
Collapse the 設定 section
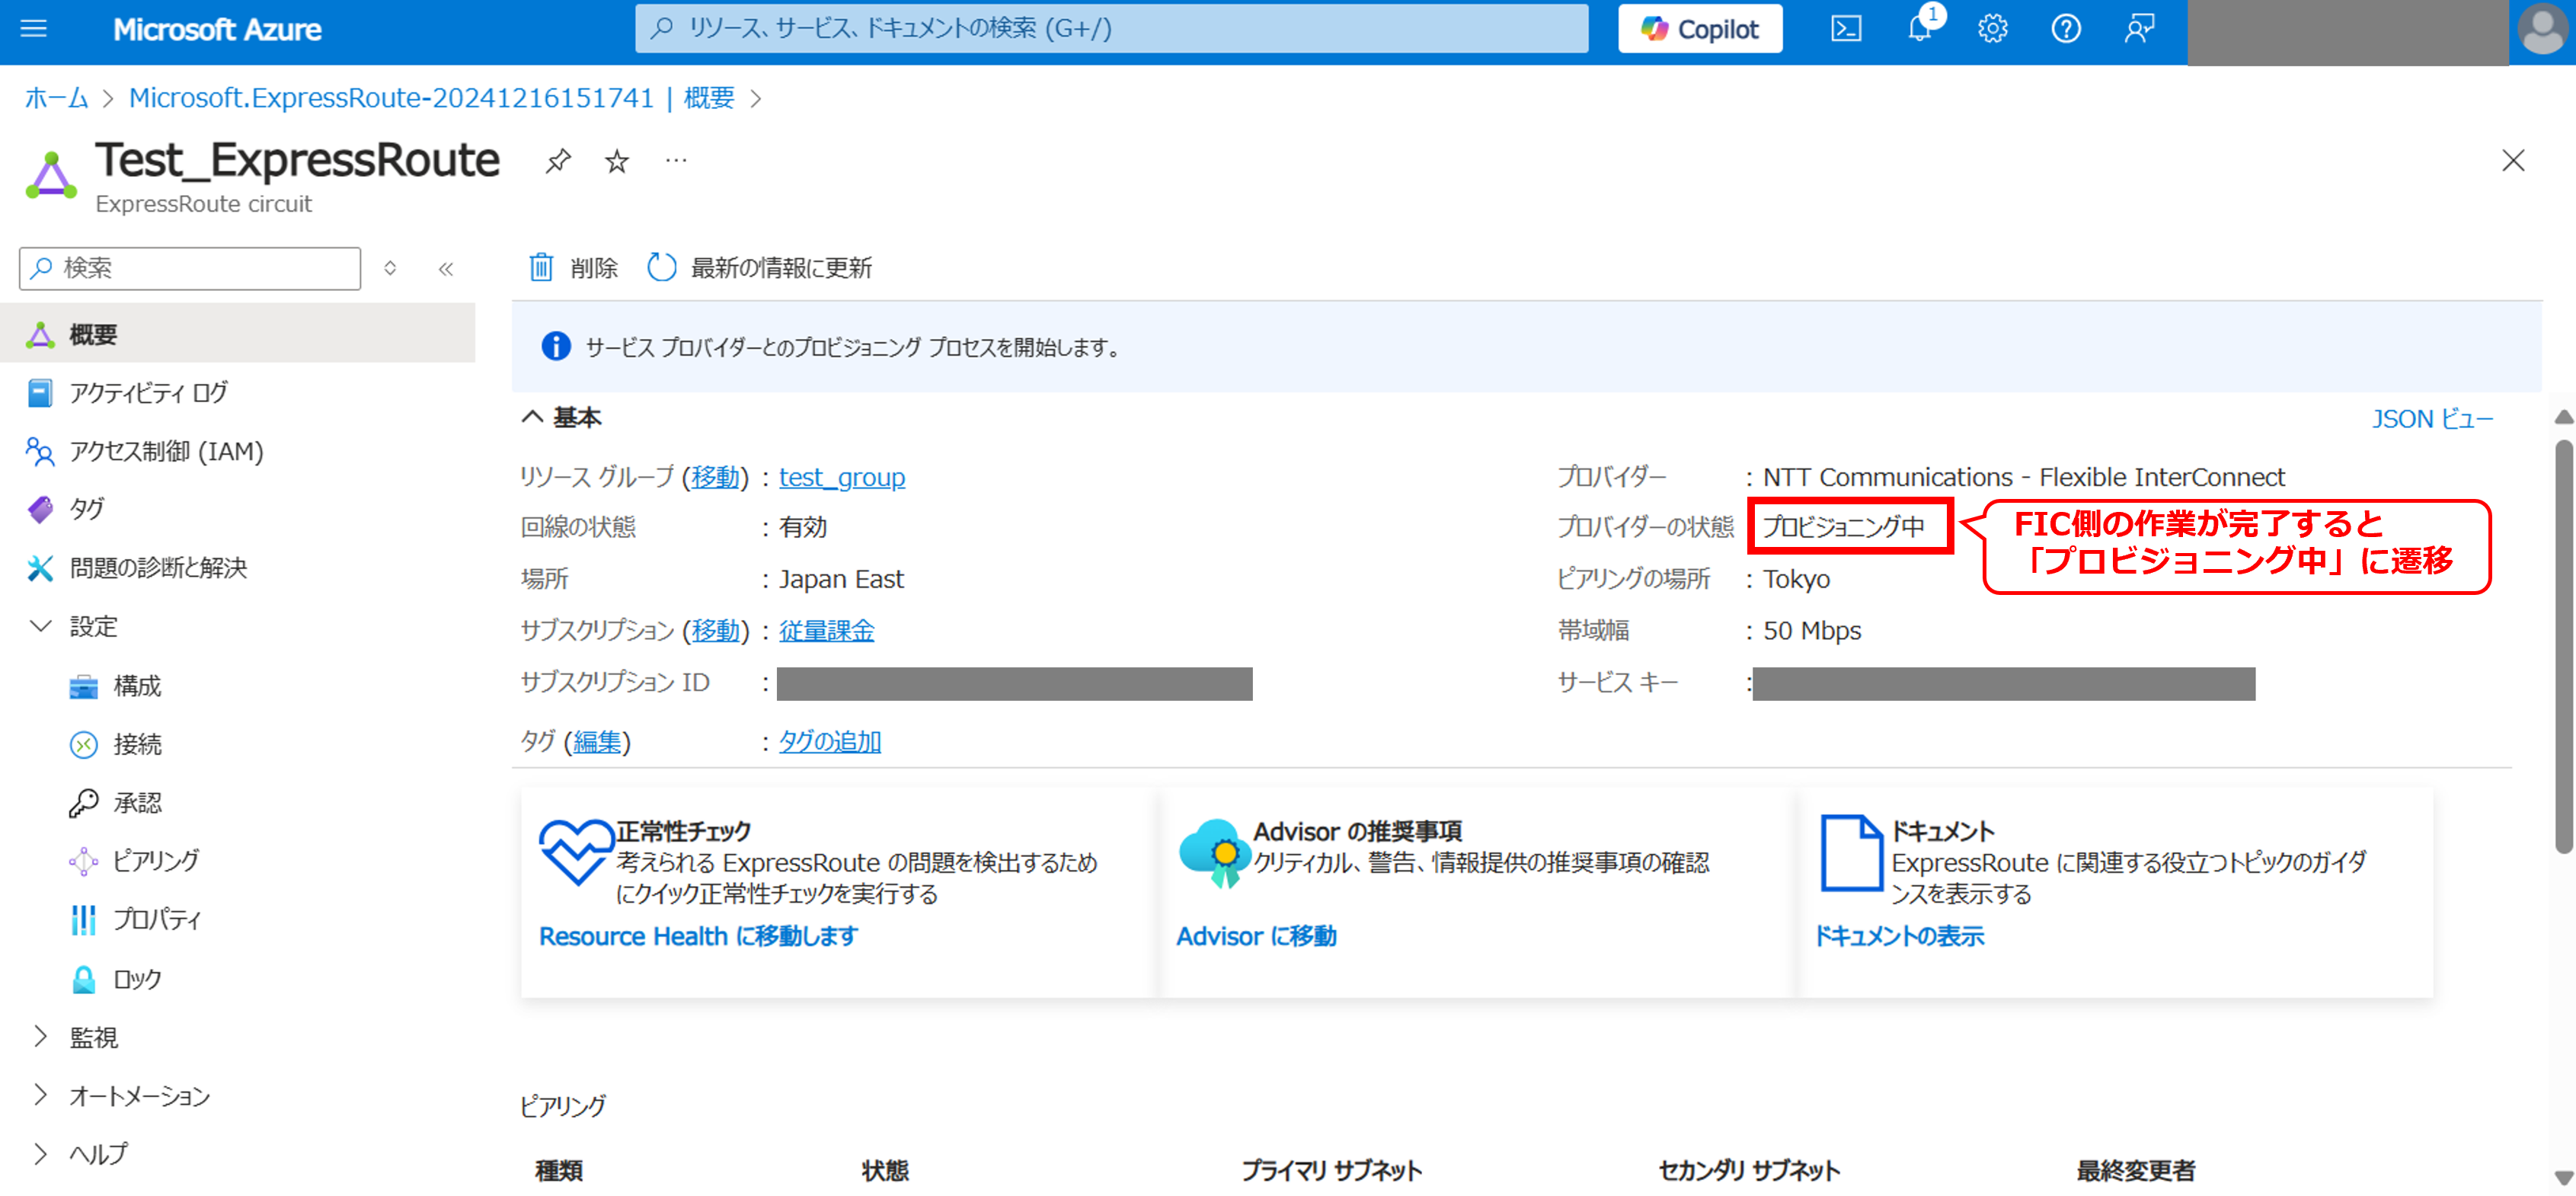(x=41, y=626)
